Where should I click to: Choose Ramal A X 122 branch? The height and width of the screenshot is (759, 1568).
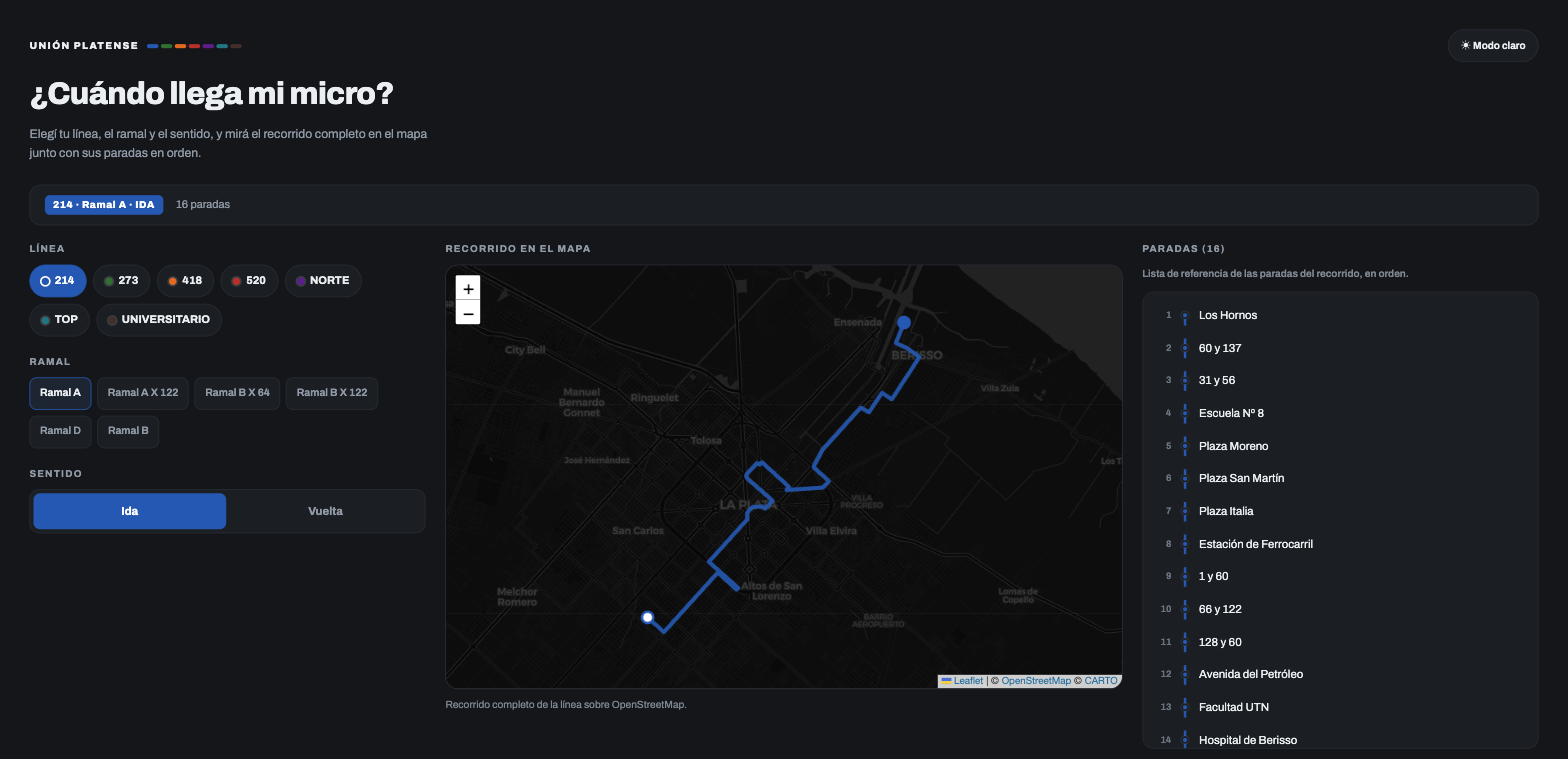[143, 393]
